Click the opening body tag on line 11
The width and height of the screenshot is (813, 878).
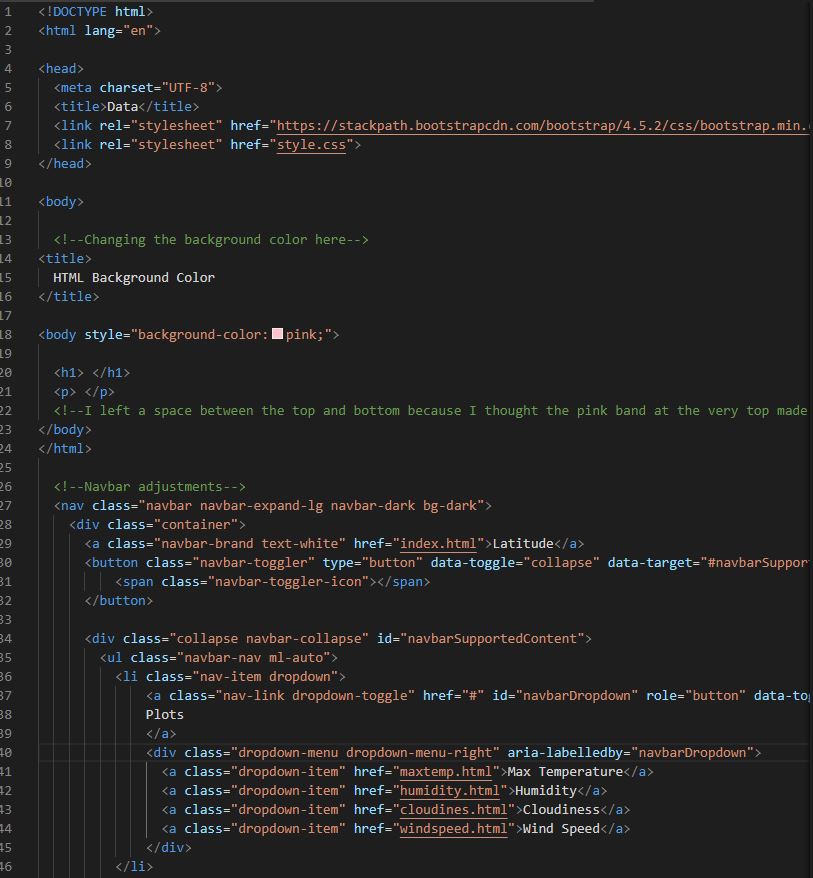click(x=61, y=202)
